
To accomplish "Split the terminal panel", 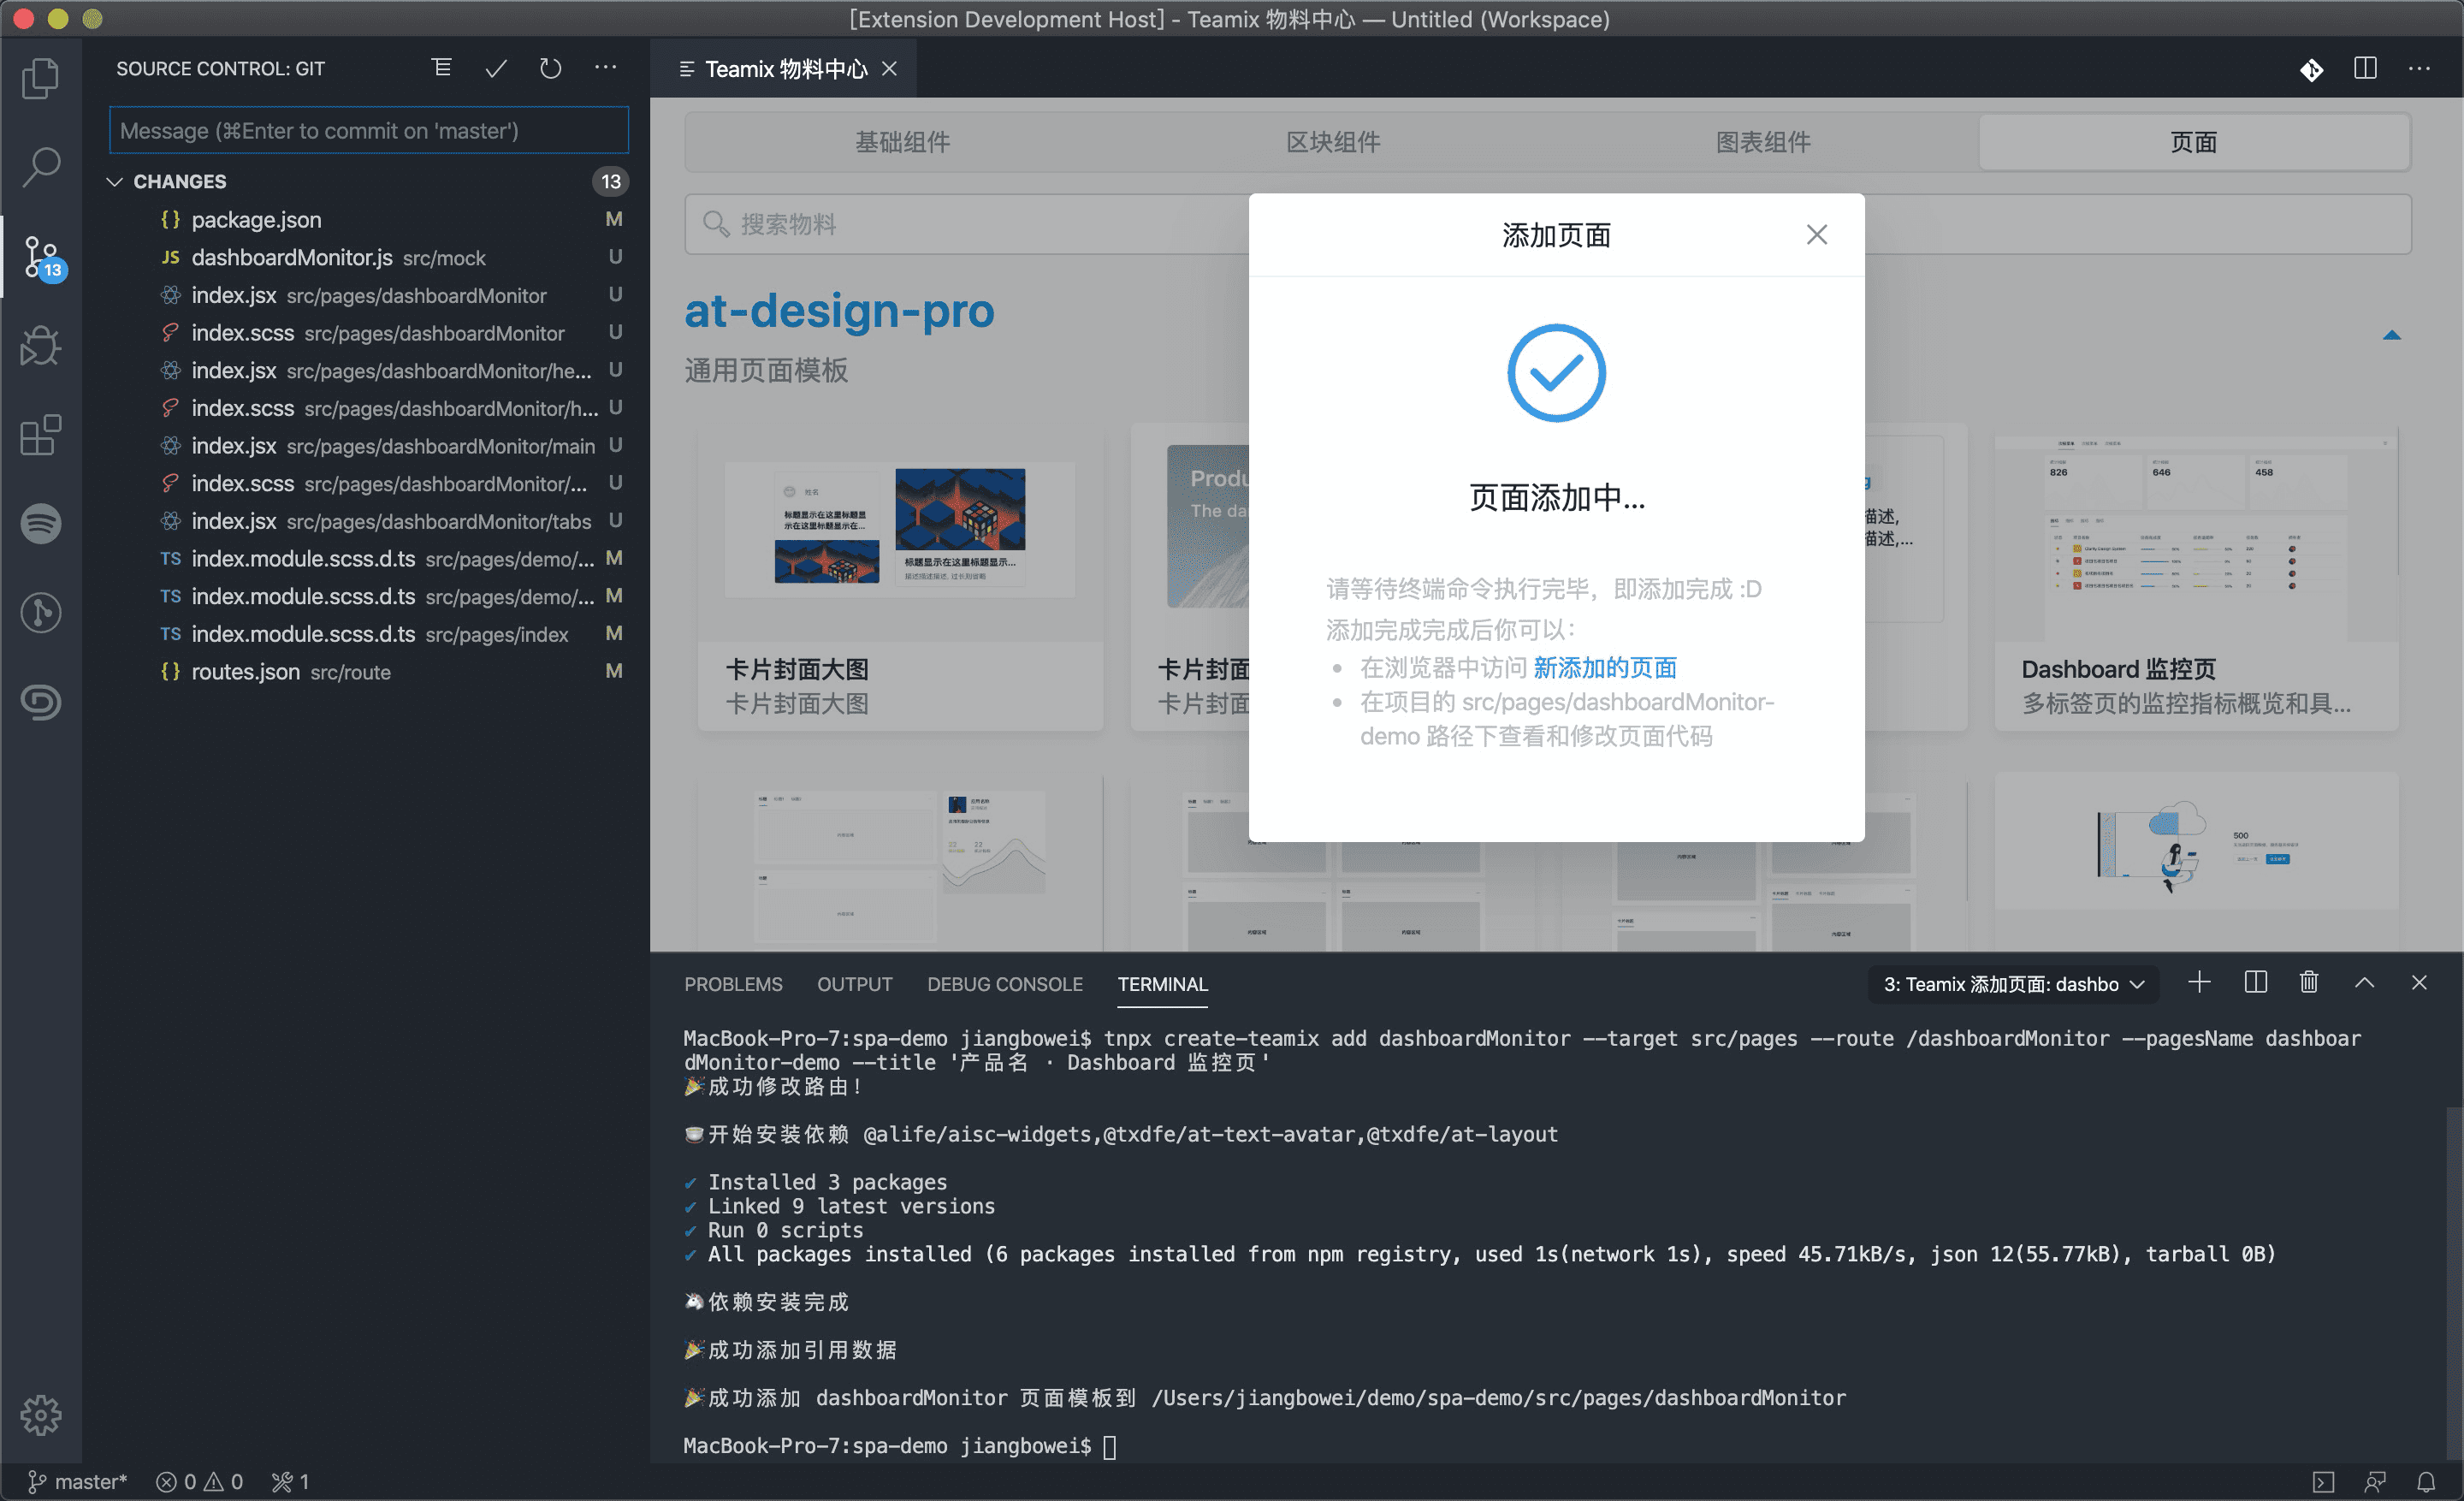I will click(2255, 982).
